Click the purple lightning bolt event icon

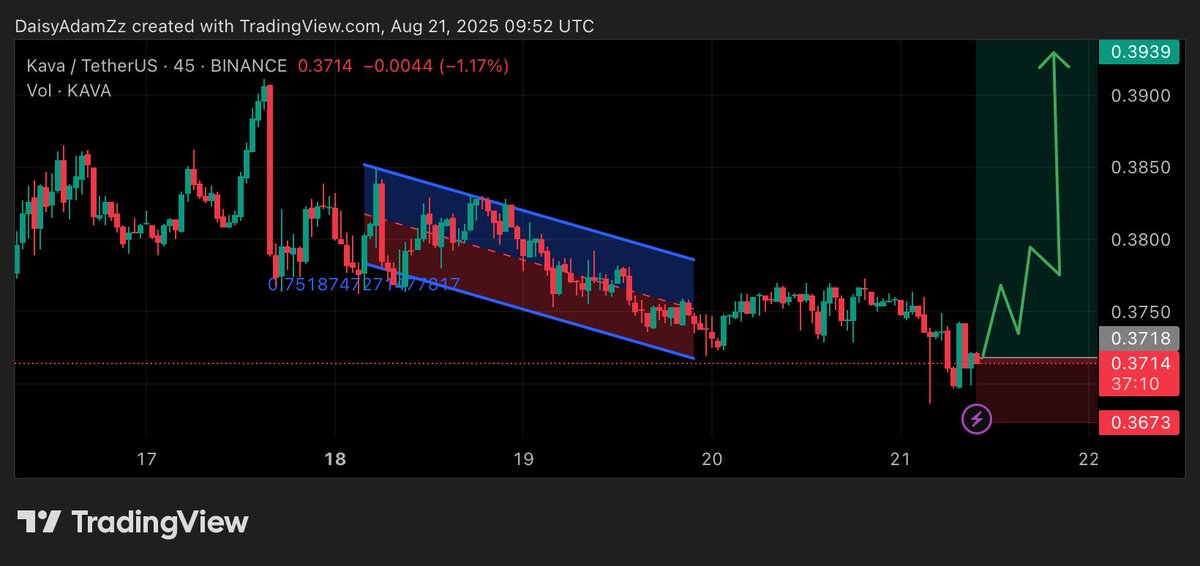pos(977,419)
